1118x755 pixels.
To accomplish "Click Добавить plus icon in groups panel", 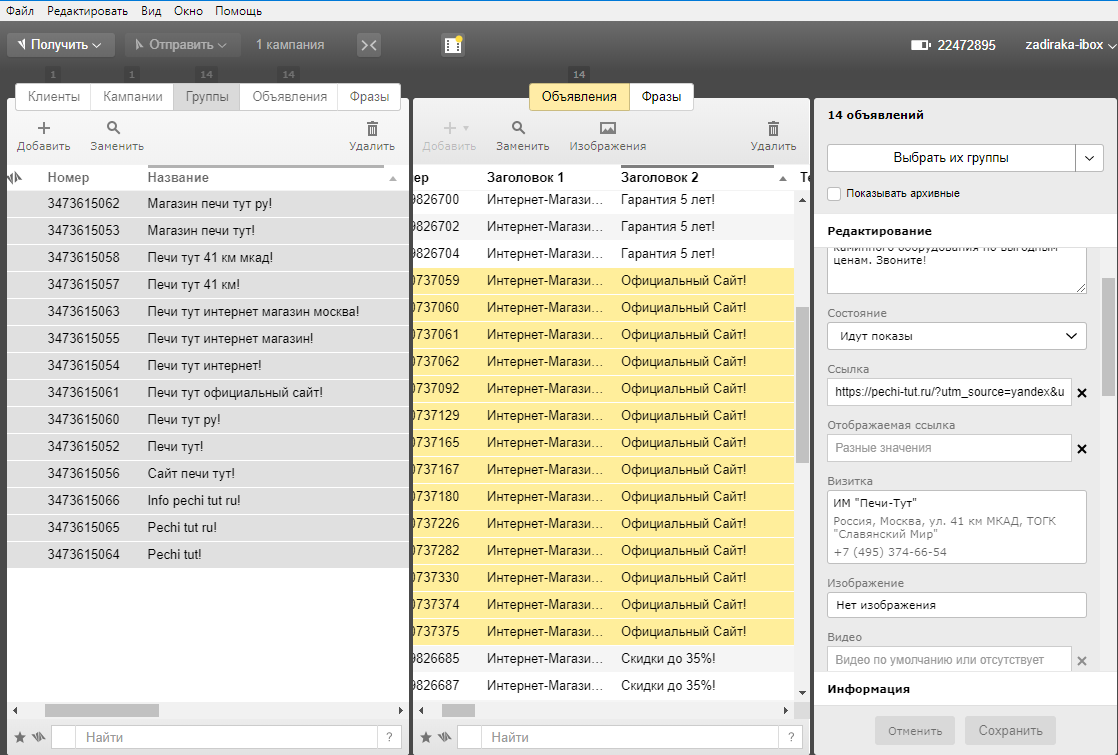I will 43,128.
